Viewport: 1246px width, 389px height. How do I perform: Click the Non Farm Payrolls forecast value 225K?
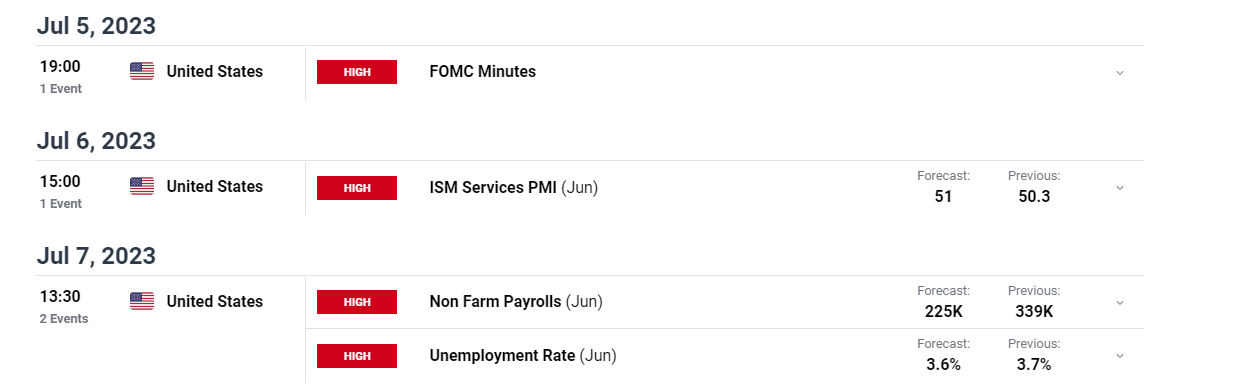[944, 311]
